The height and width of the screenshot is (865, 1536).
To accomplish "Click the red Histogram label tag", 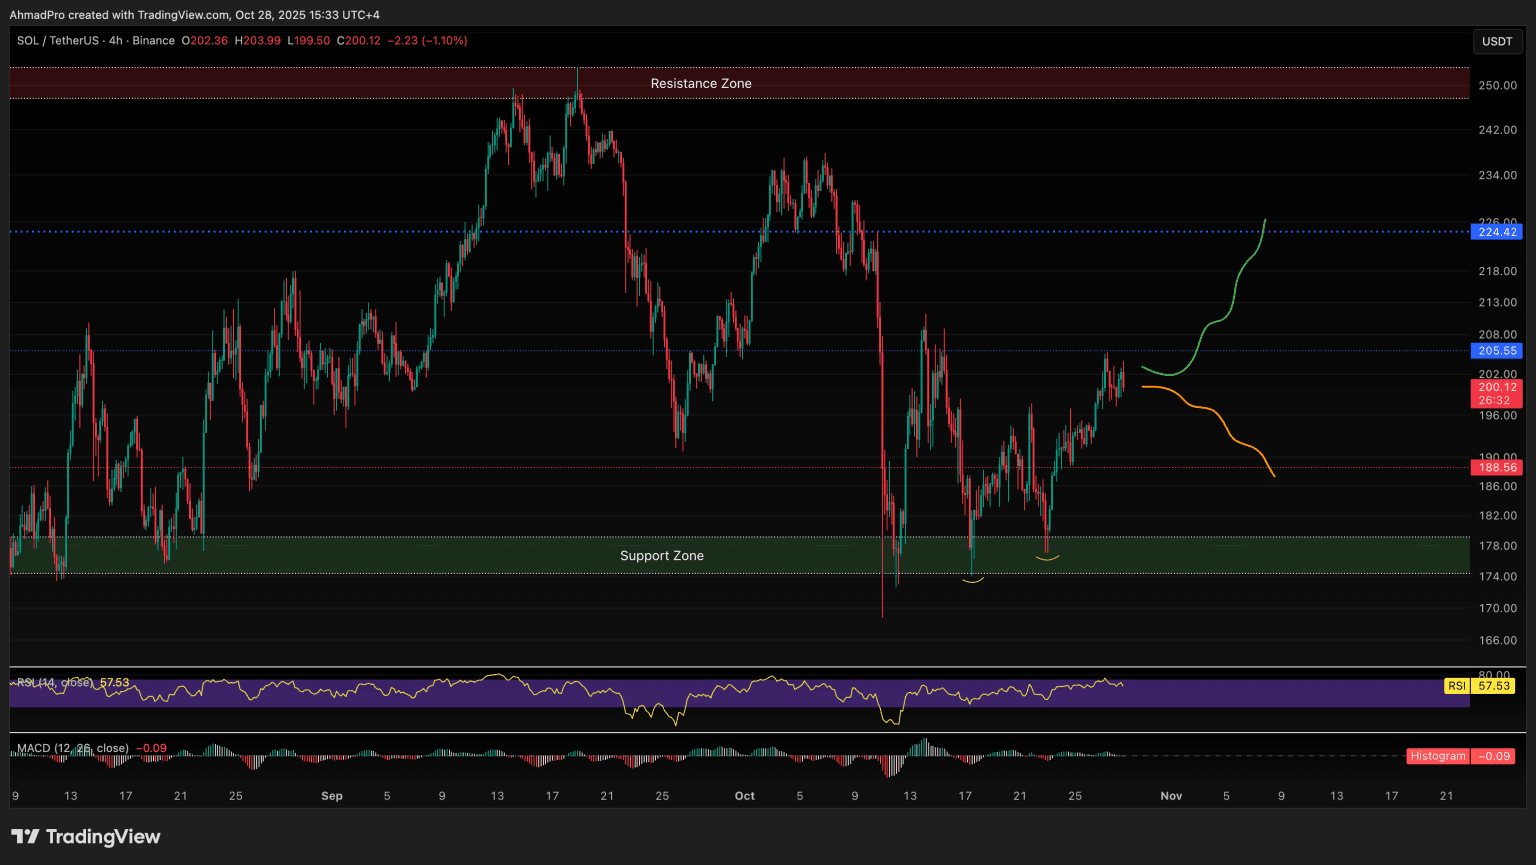I will pyautogui.click(x=1437, y=756).
